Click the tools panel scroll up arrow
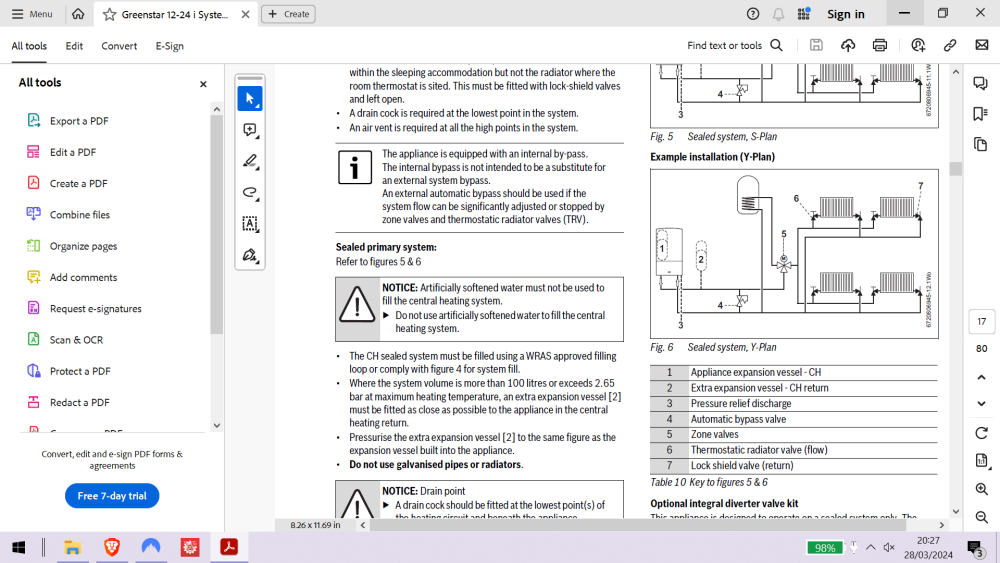 pyautogui.click(x=217, y=110)
